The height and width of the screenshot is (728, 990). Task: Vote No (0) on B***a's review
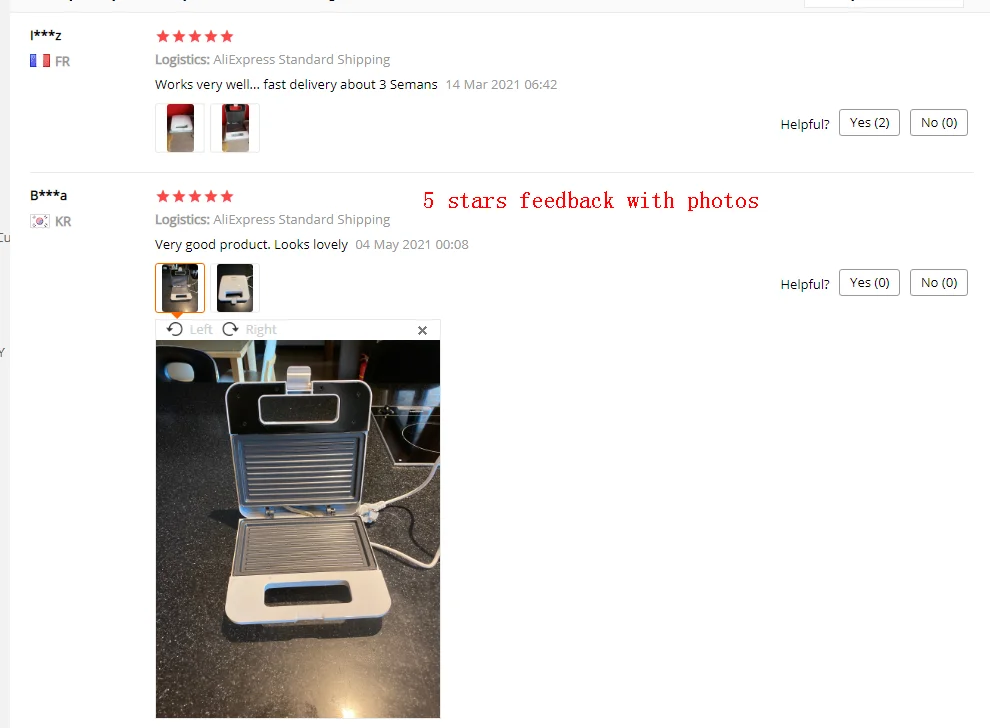[x=939, y=282]
